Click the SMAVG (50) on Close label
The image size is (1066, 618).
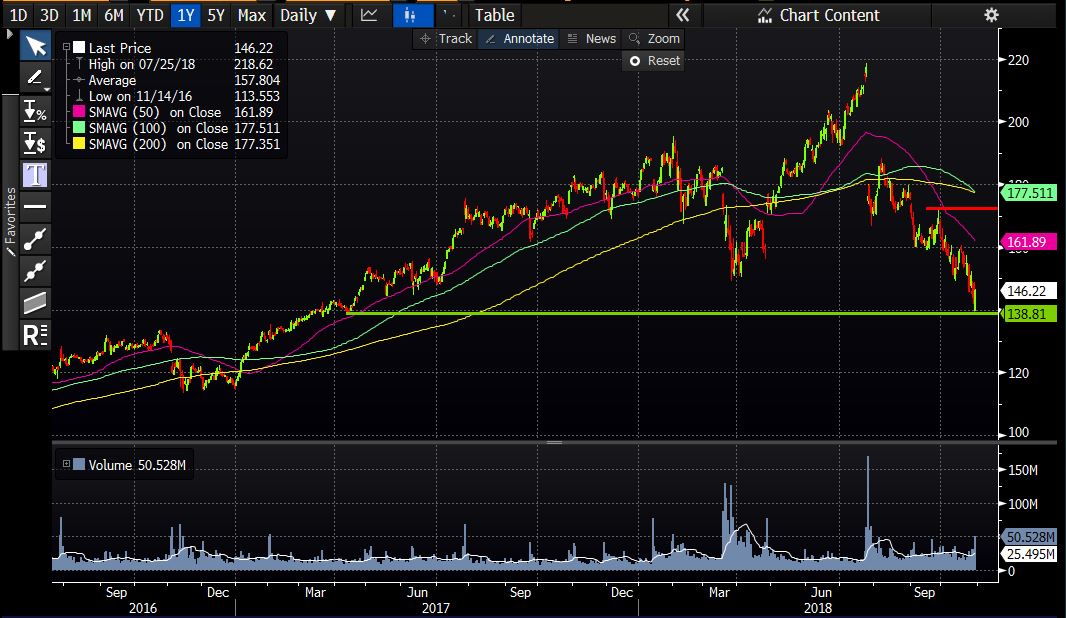(155, 112)
